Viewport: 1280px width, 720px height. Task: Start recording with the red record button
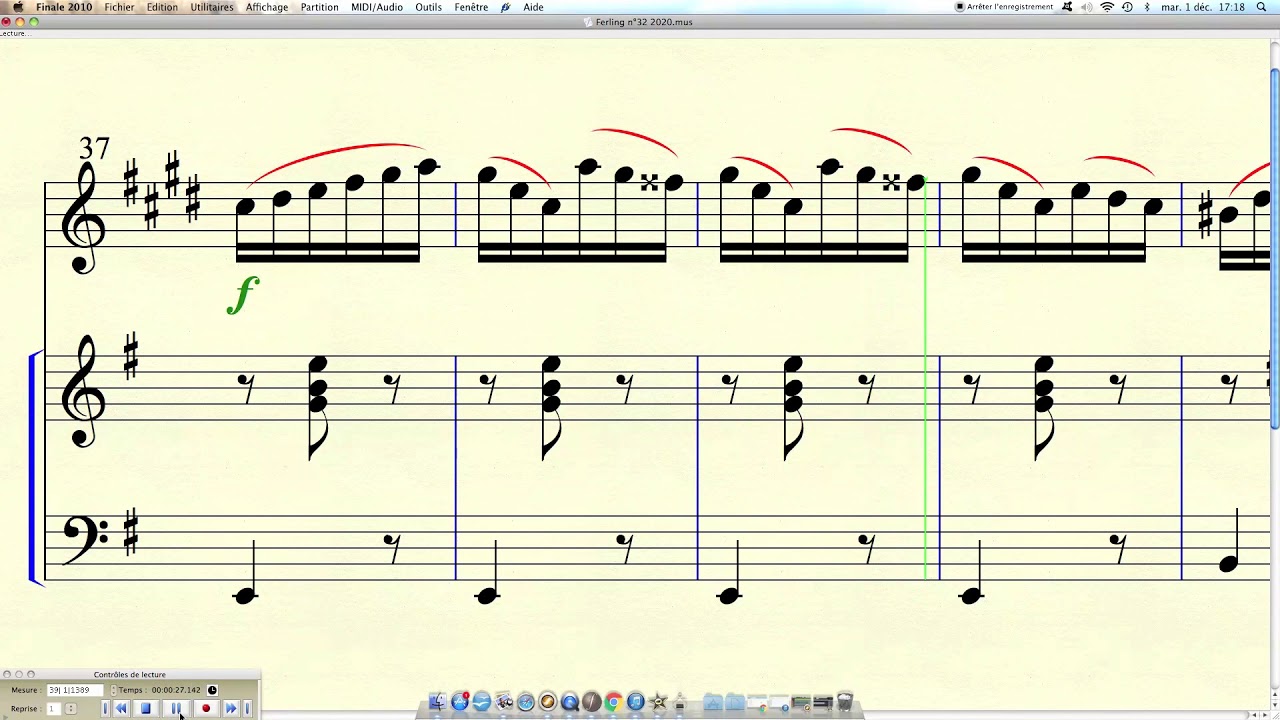pyautogui.click(x=206, y=708)
